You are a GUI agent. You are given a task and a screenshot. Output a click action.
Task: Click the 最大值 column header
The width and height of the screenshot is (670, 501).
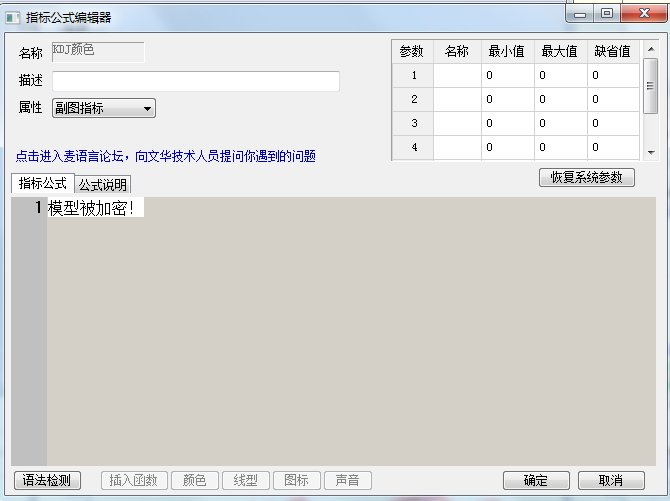tap(561, 52)
